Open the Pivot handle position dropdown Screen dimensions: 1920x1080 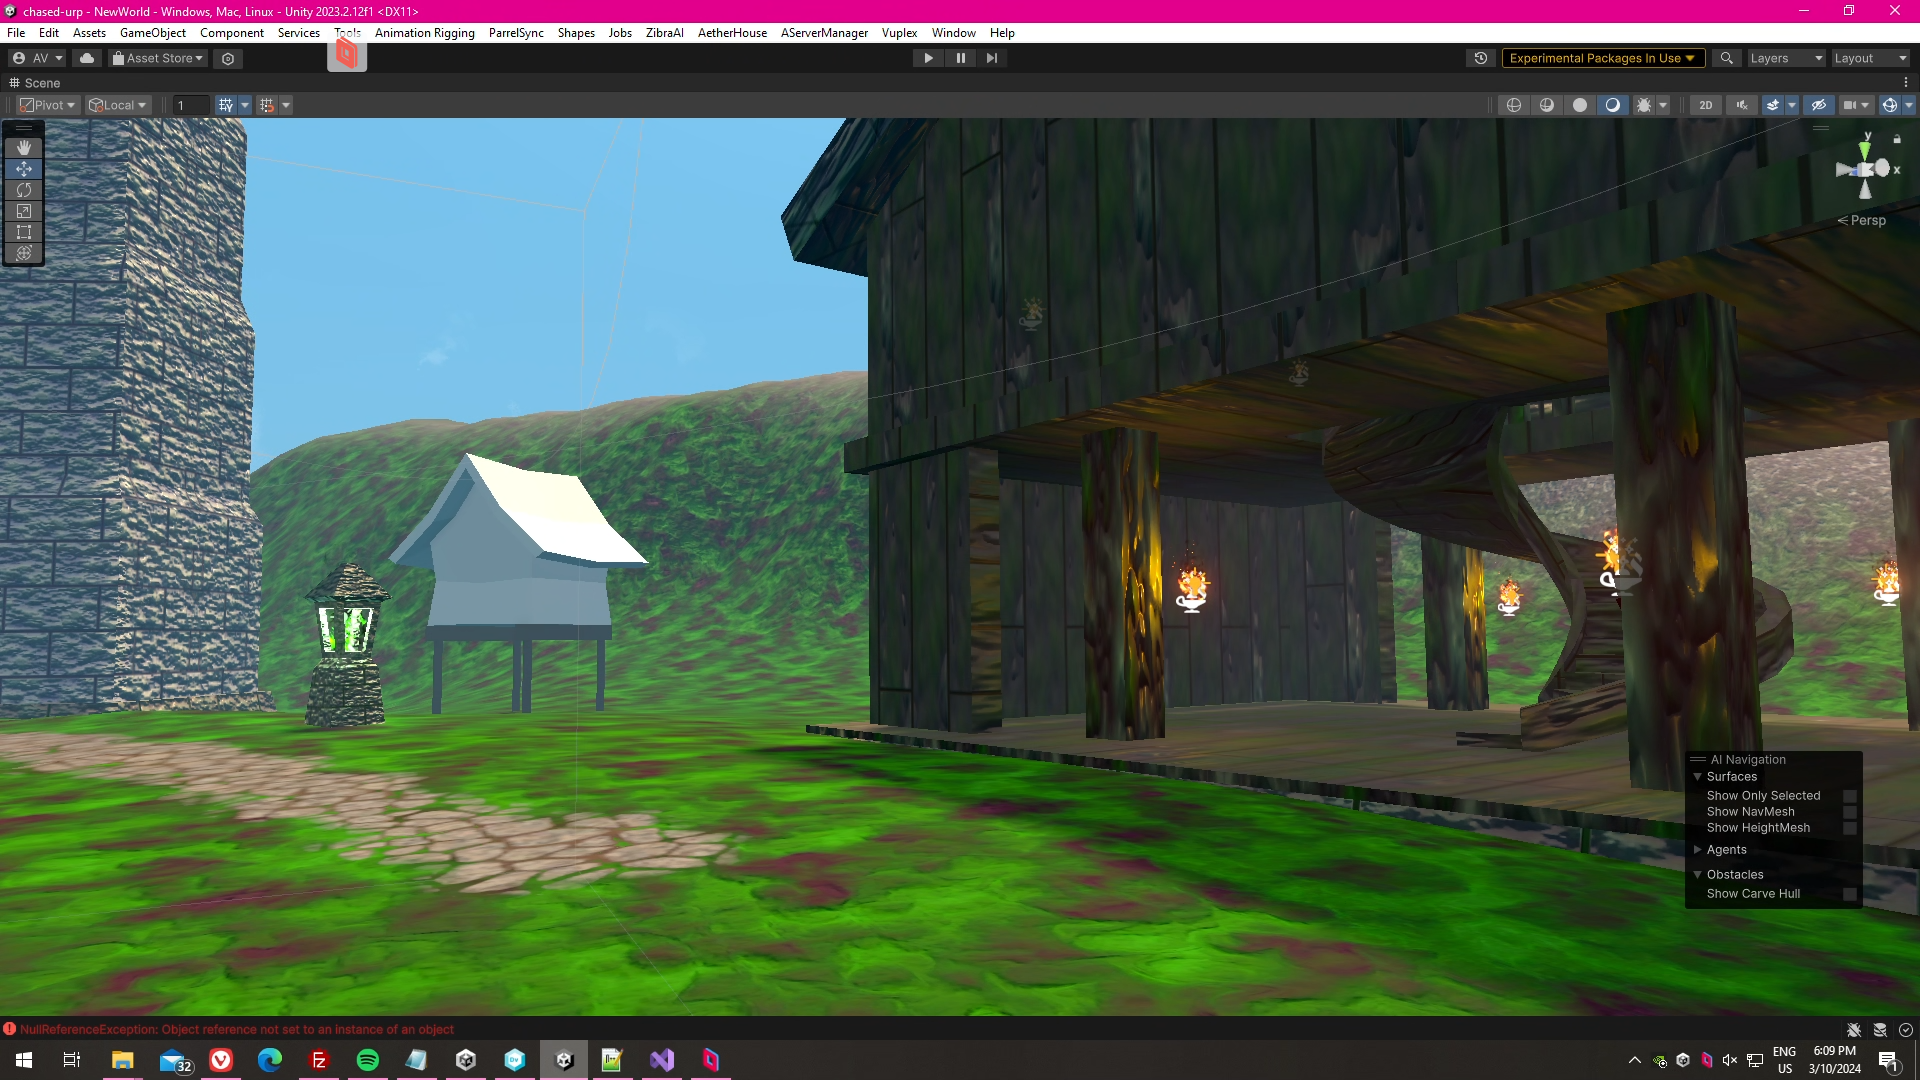[48, 105]
